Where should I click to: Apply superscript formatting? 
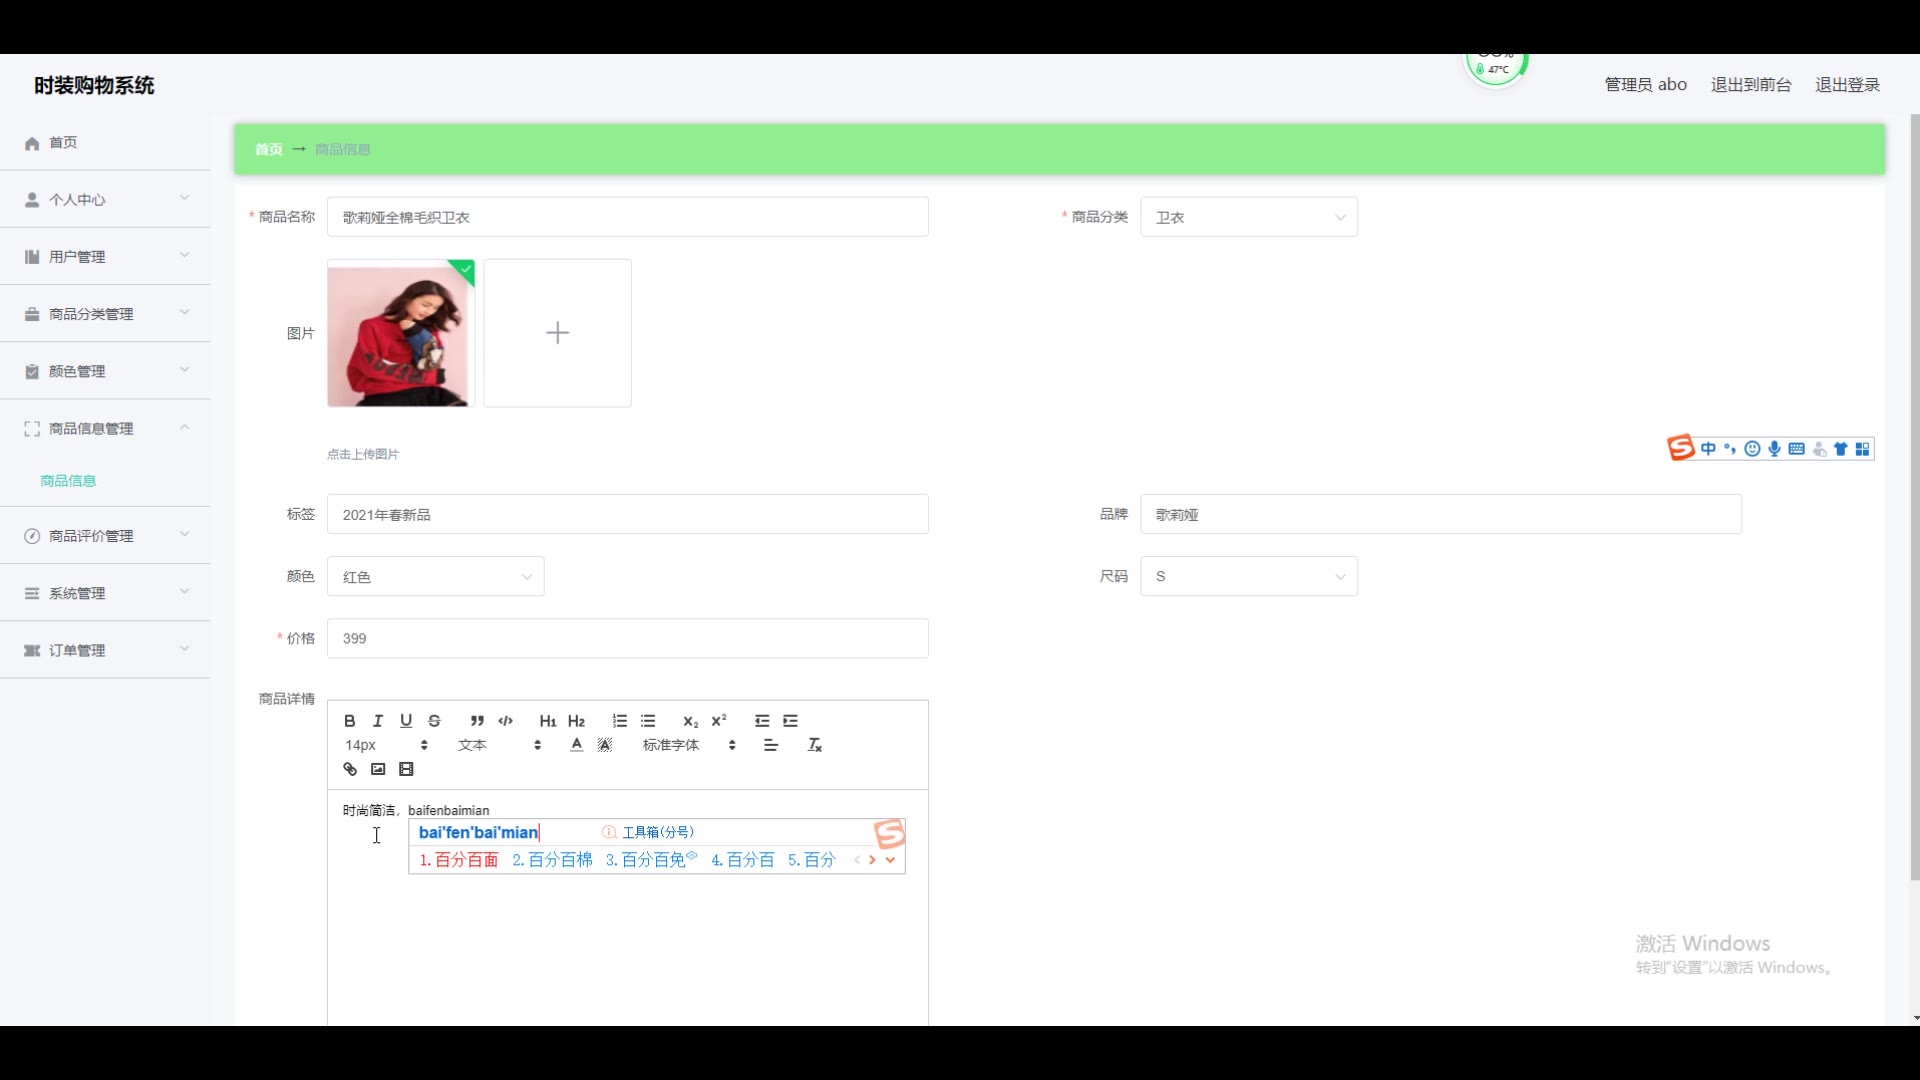[x=719, y=721]
